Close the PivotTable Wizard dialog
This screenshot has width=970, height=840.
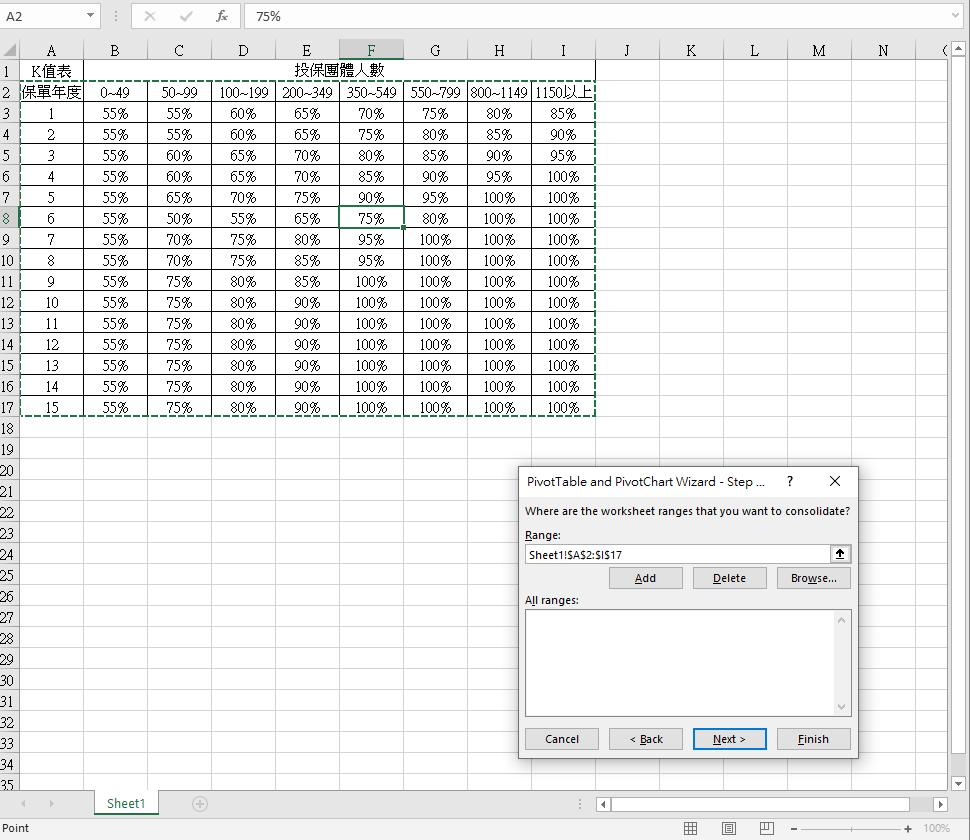coord(835,481)
